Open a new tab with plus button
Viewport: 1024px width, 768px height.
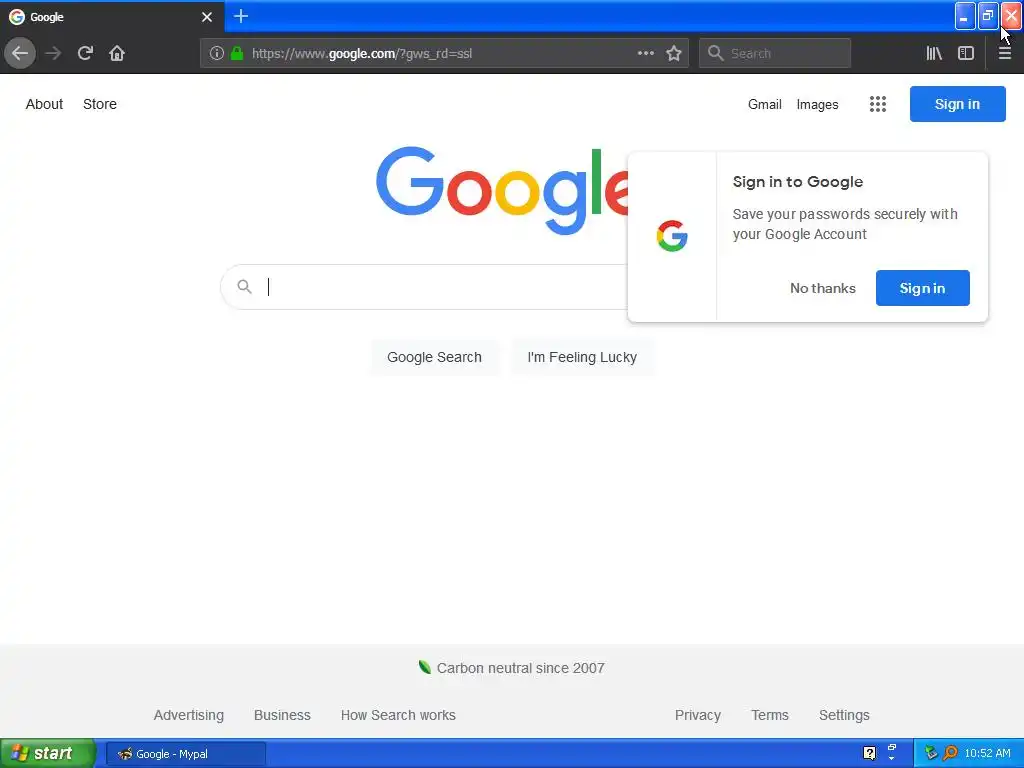coord(241,16)
